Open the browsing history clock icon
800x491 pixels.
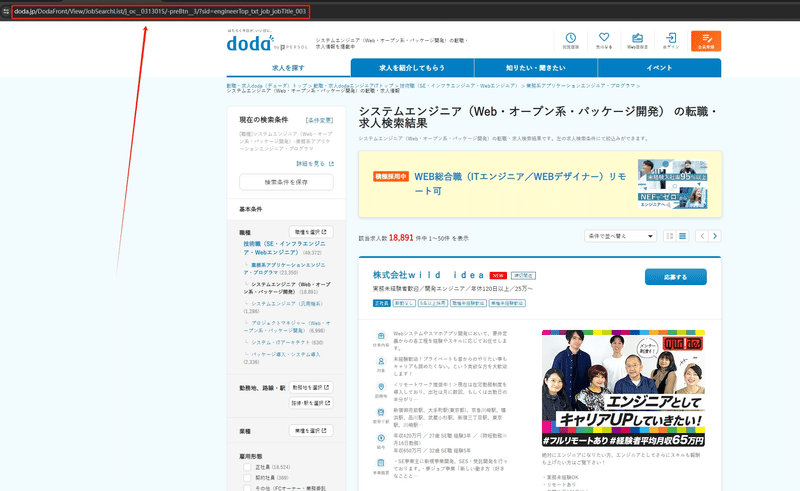pyautogui.click(x=570, y=38)
